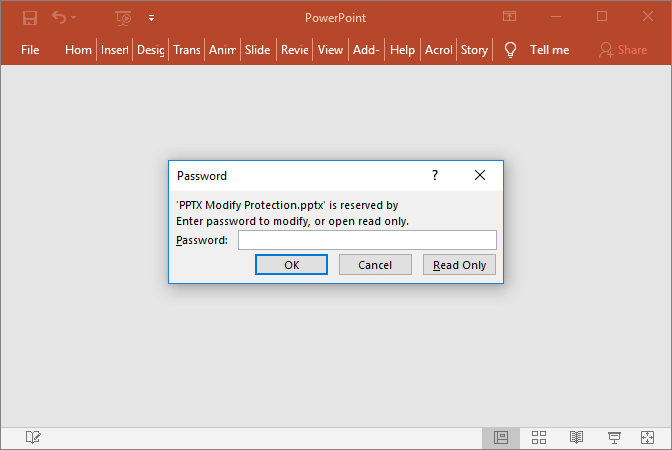
Task: Click the Tell me lightbulb icon
Action: pos(510,50)
